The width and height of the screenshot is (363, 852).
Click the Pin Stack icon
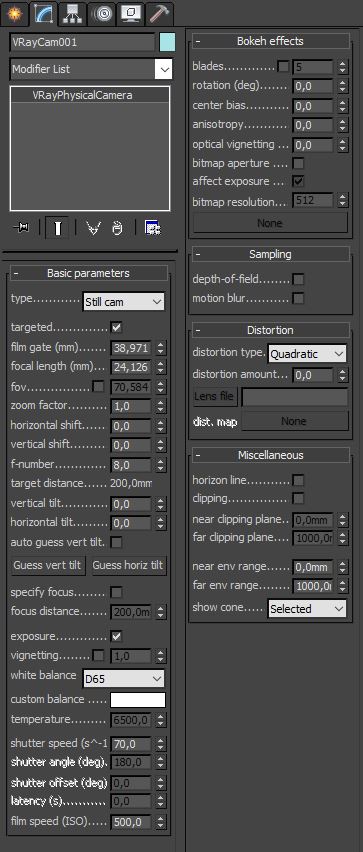click(x=21, y=228)
